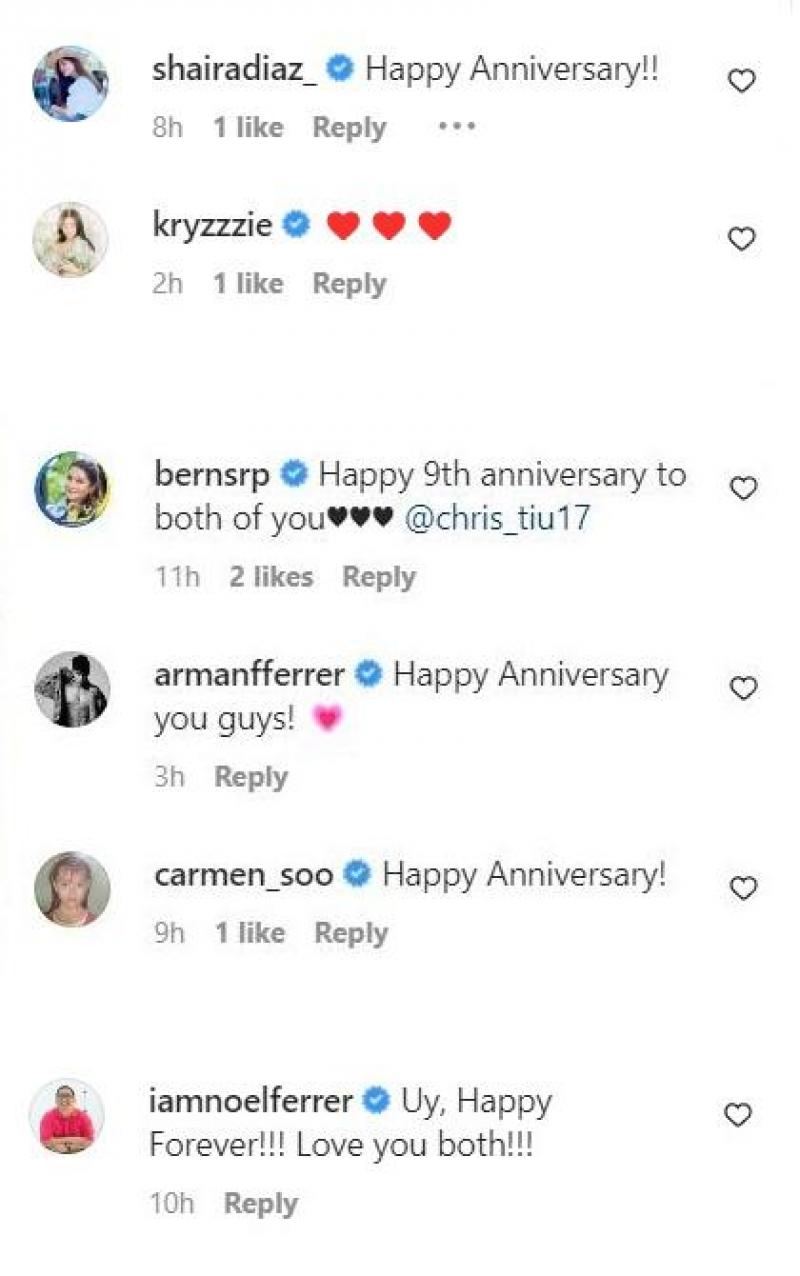Screen dimensions: 800x1276
Task: Like shairadiaz_'s Happy Anniversary comment
Action: point(741,81)
